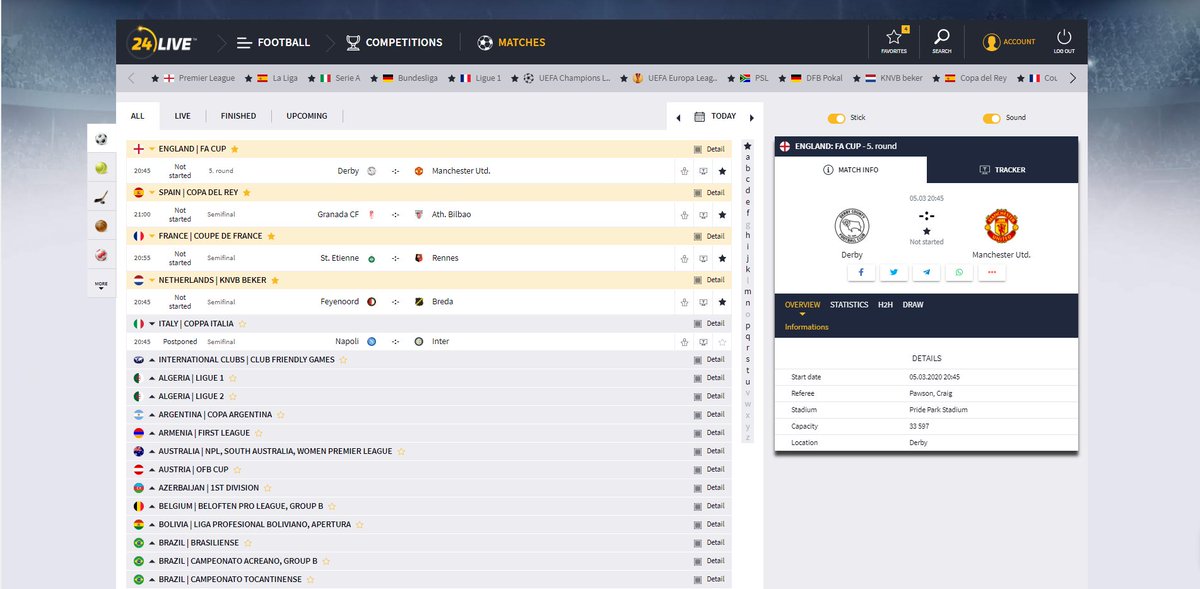Unfavorite the Feyenoord vs Breda match
The width and height of the screenshot is (1200, 589).
tap(722, 301)
